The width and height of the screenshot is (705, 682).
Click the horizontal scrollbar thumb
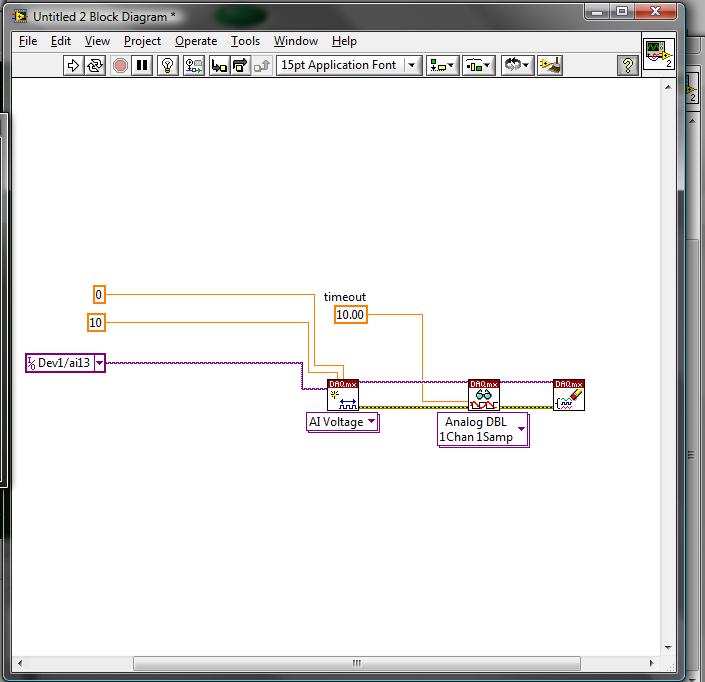[x=357, y=663]
